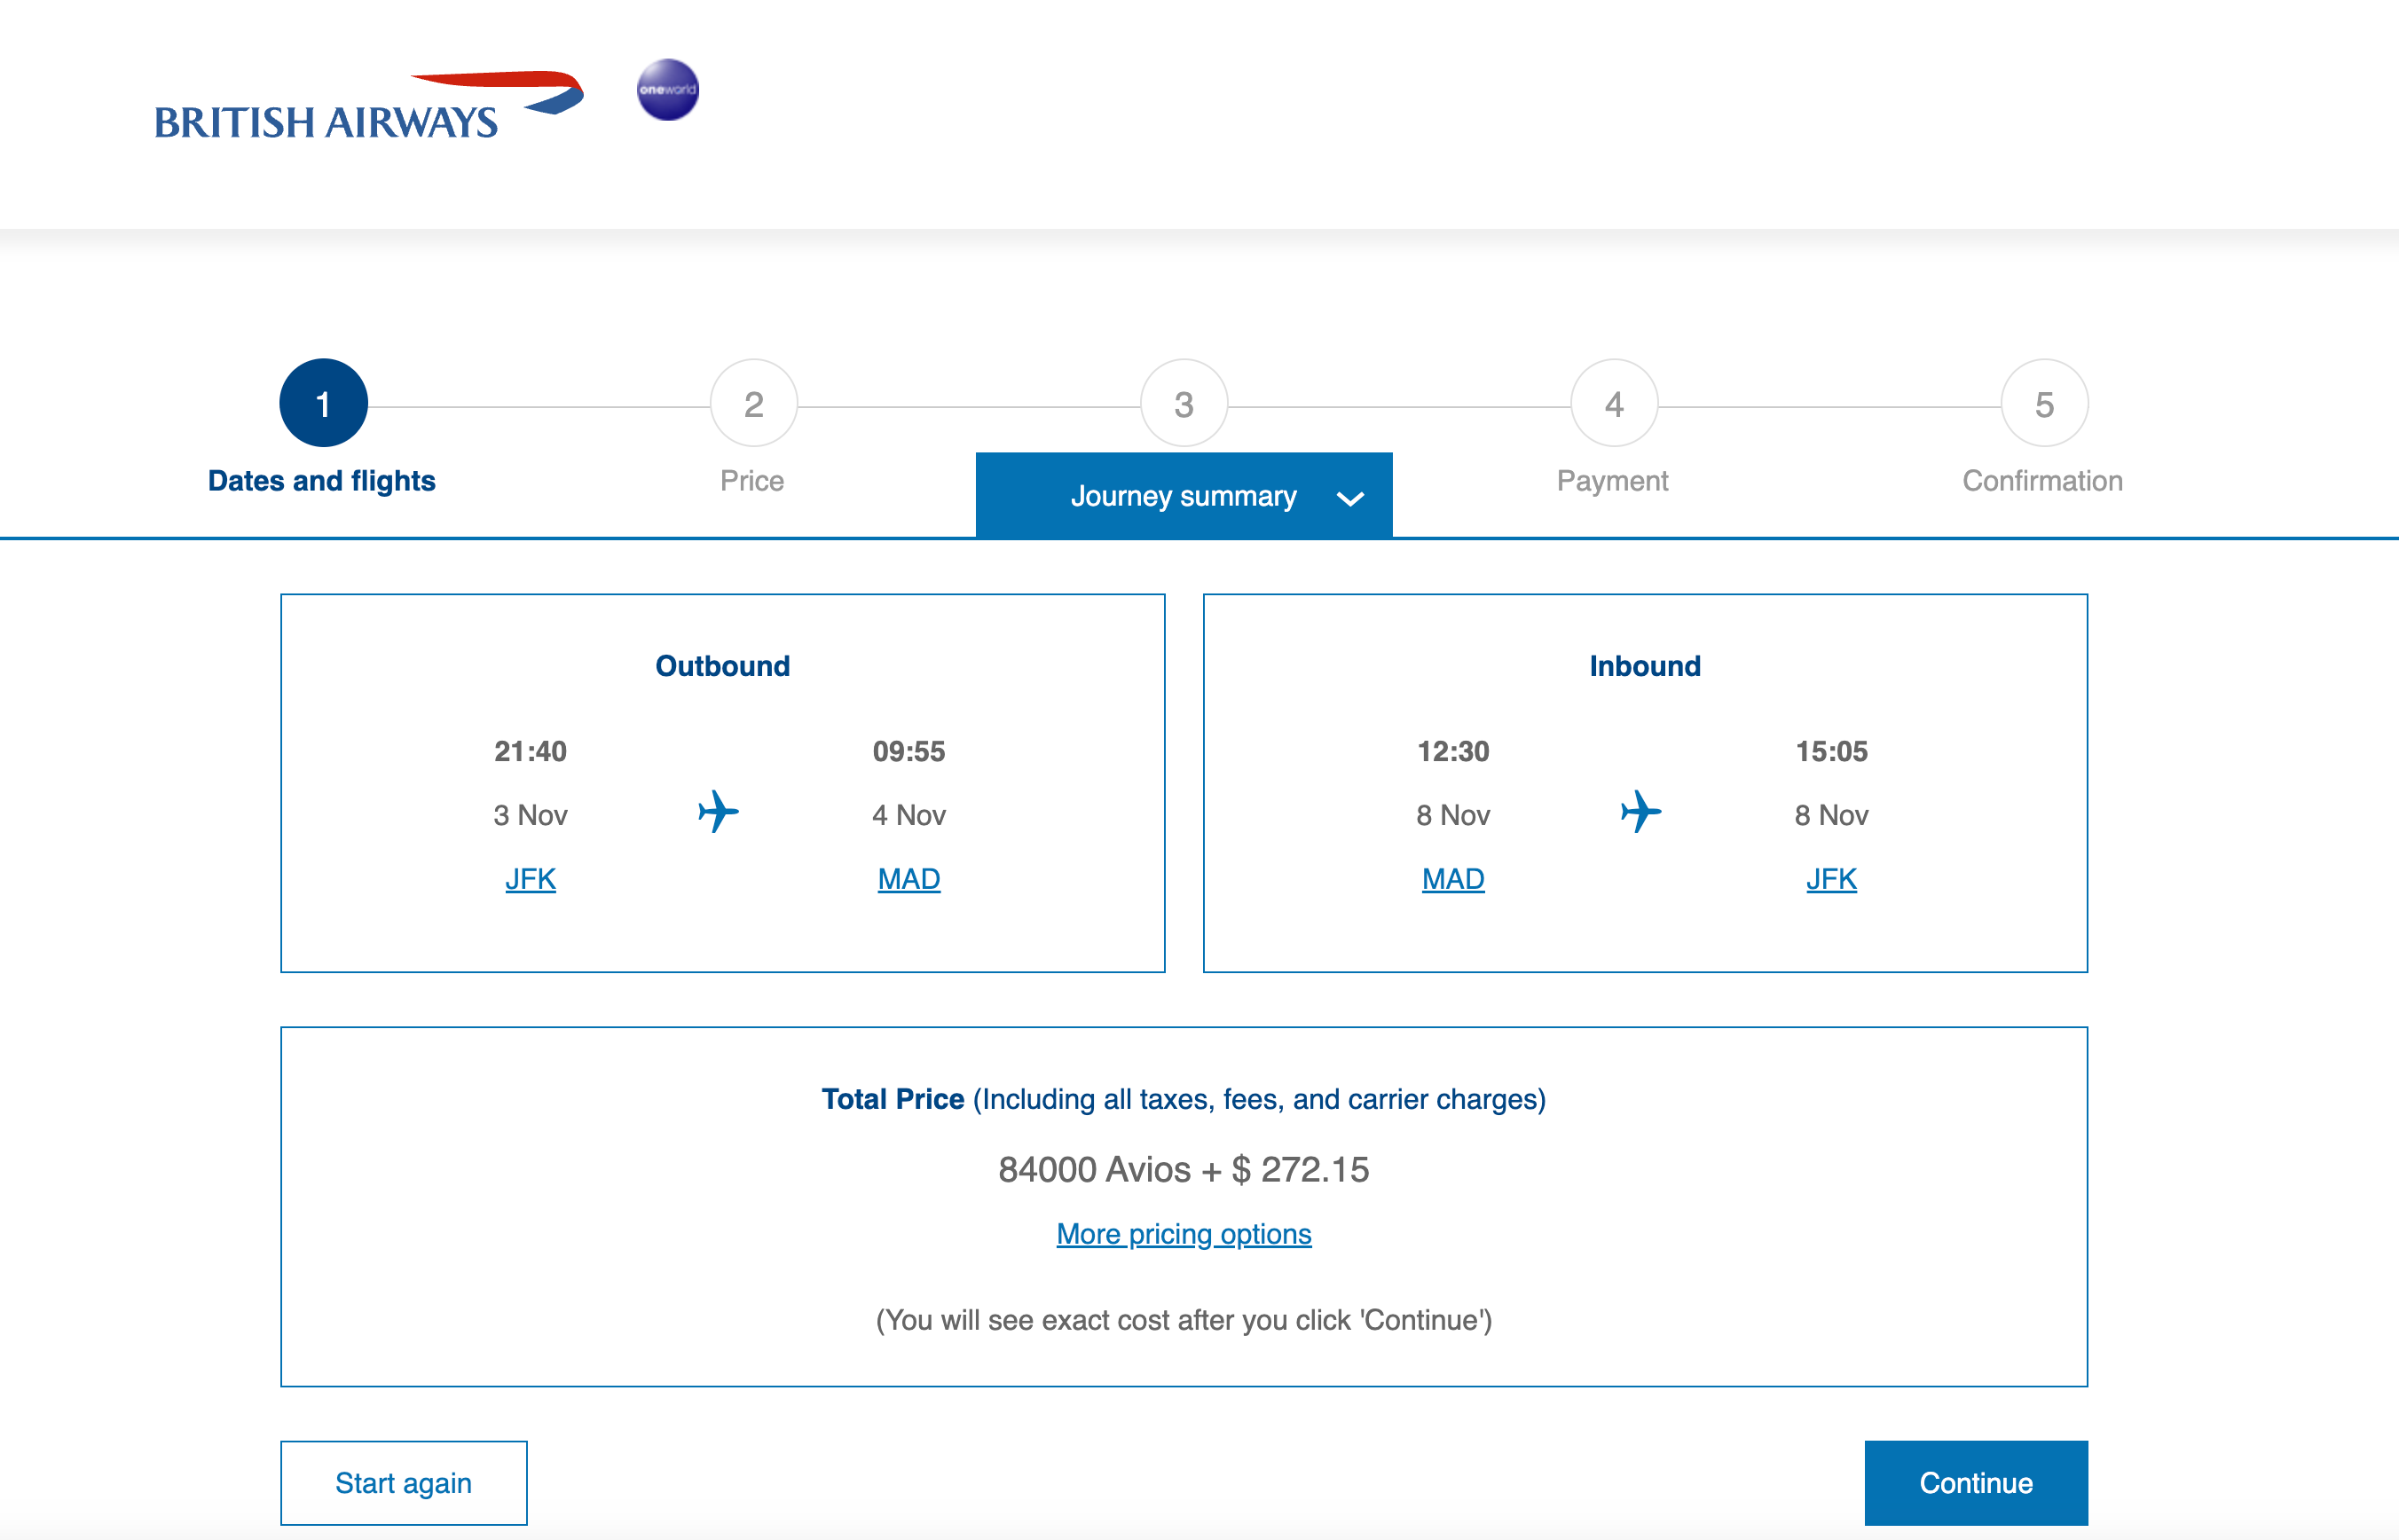Click the JFK departure airport link
Screen dimensions: 2399x1540
(x=528, y=877)
